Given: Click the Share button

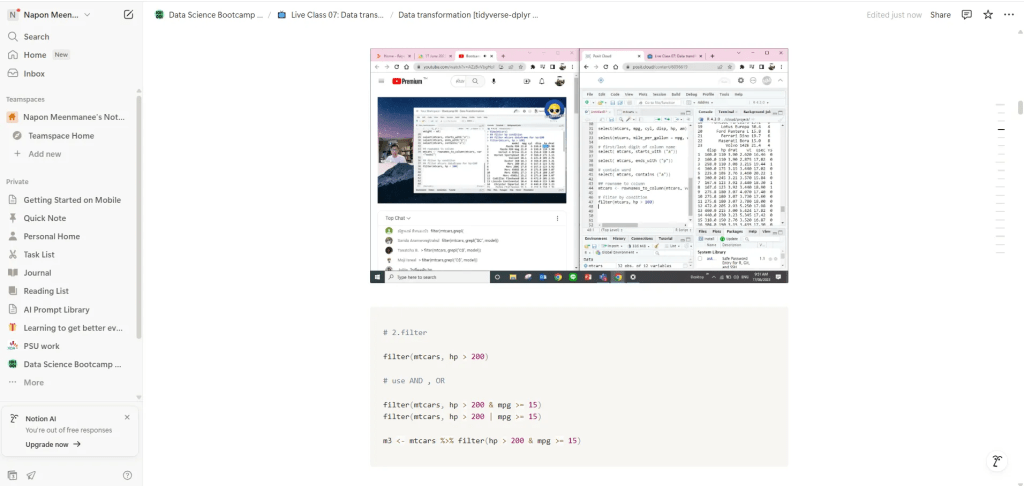Looking at the screenshot, I should (940, 15).
